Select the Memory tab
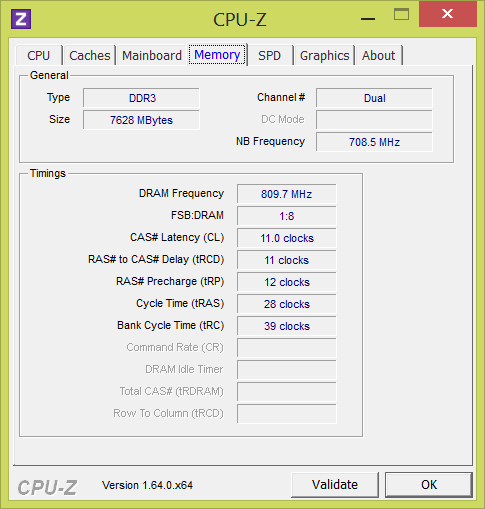The image size is (485, 509). click(x=217, y=55)
